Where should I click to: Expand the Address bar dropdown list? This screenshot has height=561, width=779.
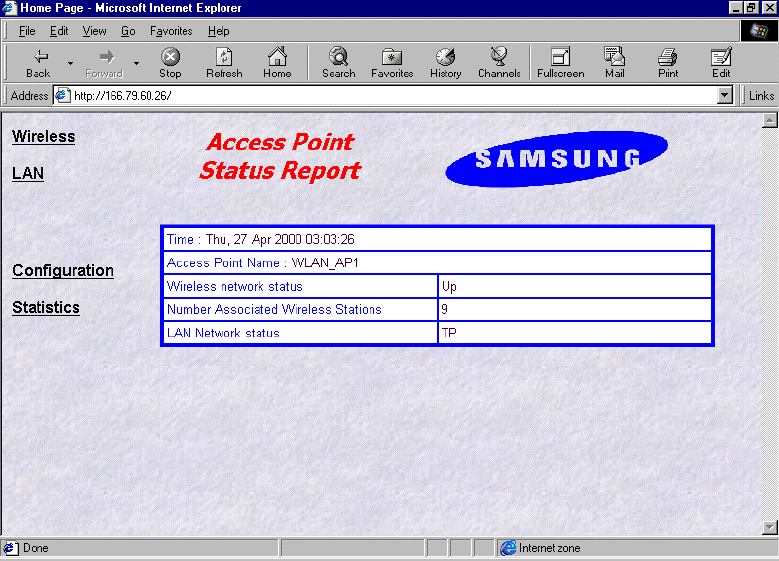[x=725, y=95]
